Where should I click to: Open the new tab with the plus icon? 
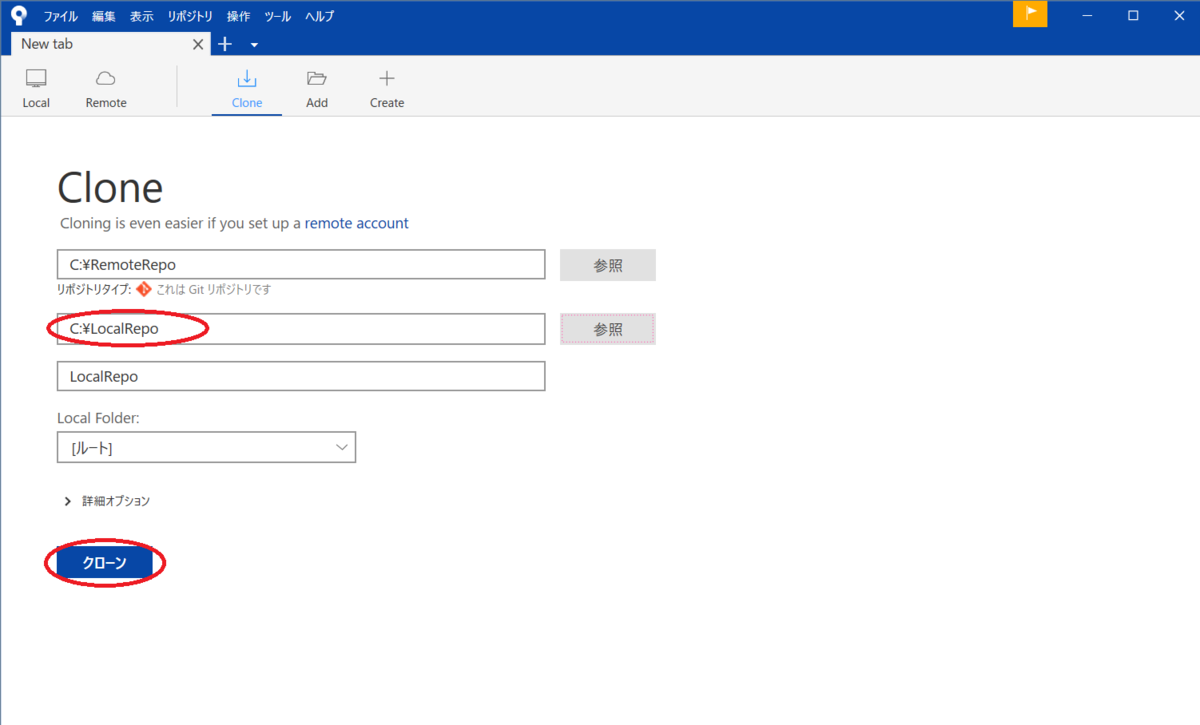tap(224, 44)
